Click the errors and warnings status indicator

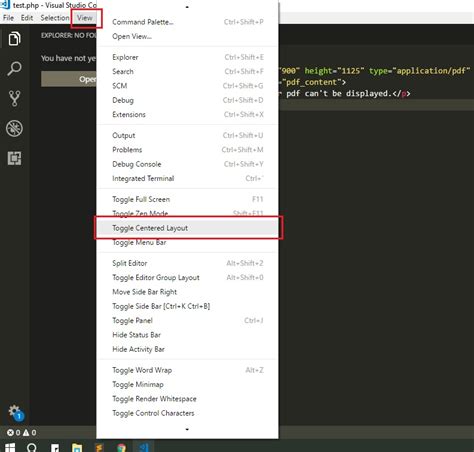point(22,433)
